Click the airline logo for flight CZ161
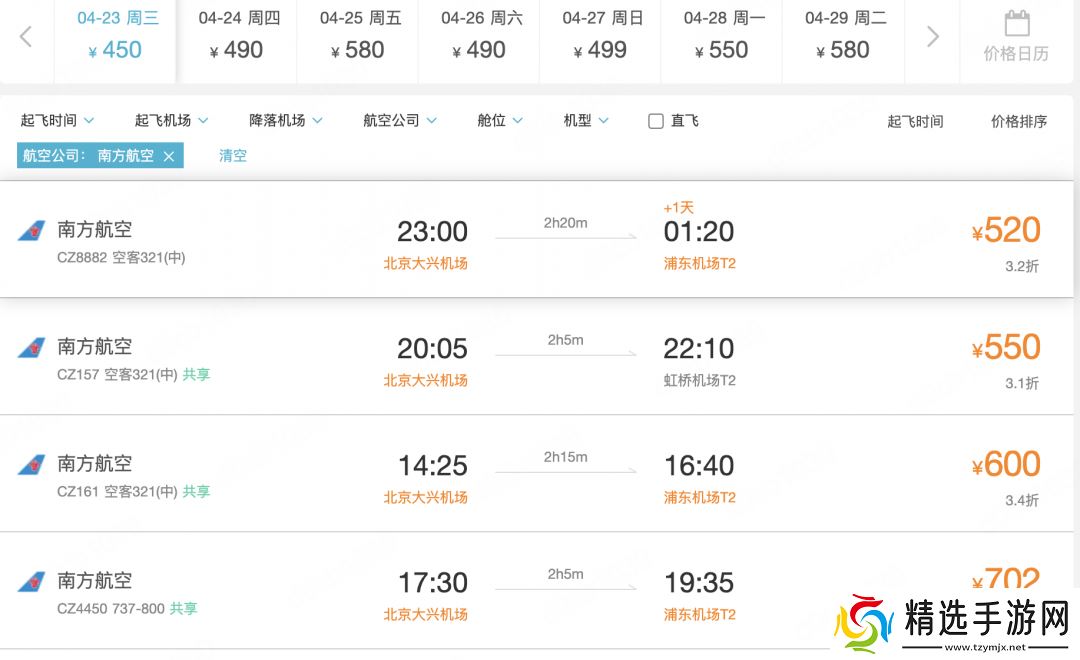This screenshot has width=1080, height=660. pos(31,465)
